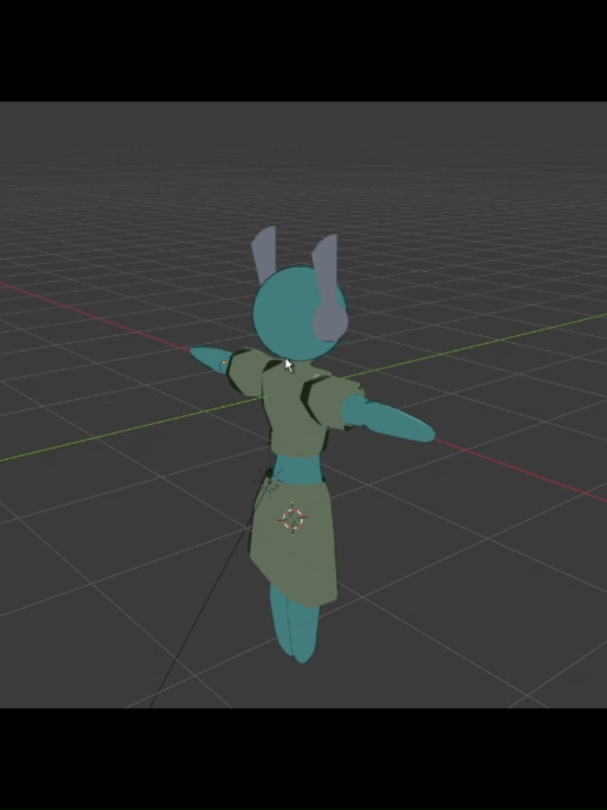This screenshot has height=810, width=607.
Task: Select the dotted light object beside the waist
Action: click(x=269, y=482)
